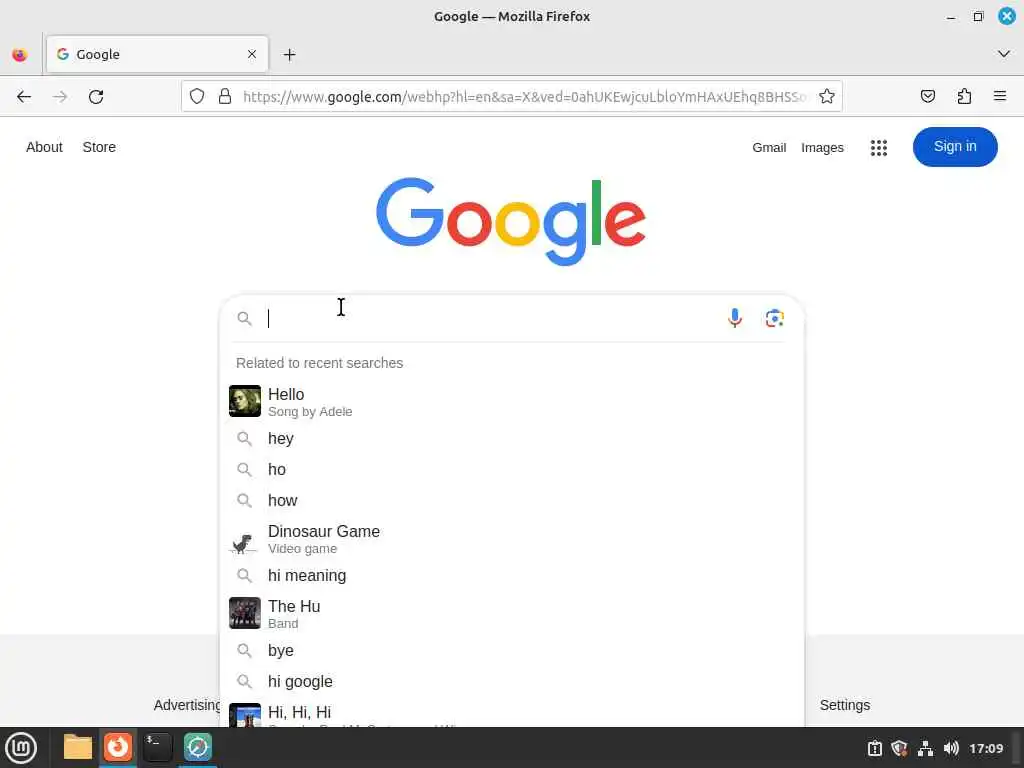Choose the 'how' search suggestion
This screenshot has width=1024, height=768.
[512, 500]
